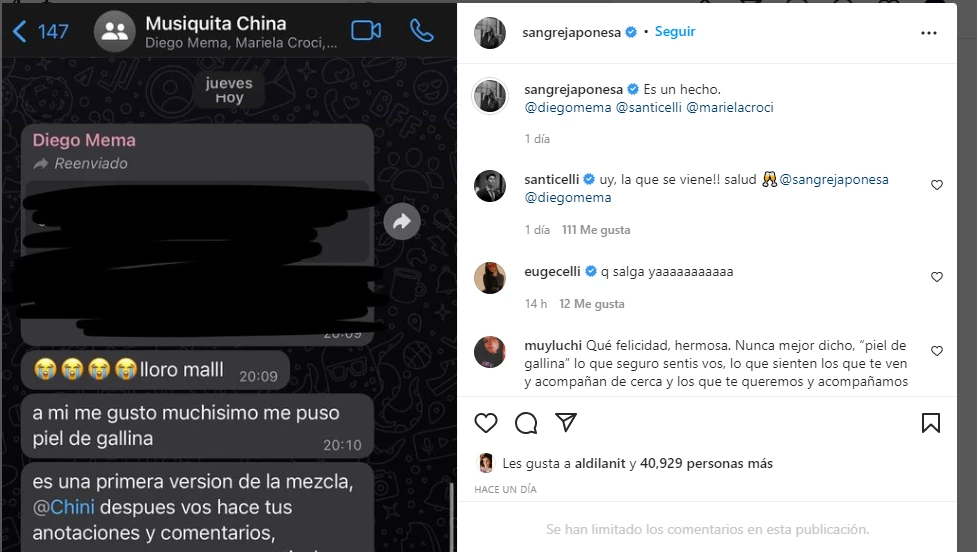This screenshot has width=977, height=552.
Task: Tap the voice call phone icon
Action: click(421, 31)
